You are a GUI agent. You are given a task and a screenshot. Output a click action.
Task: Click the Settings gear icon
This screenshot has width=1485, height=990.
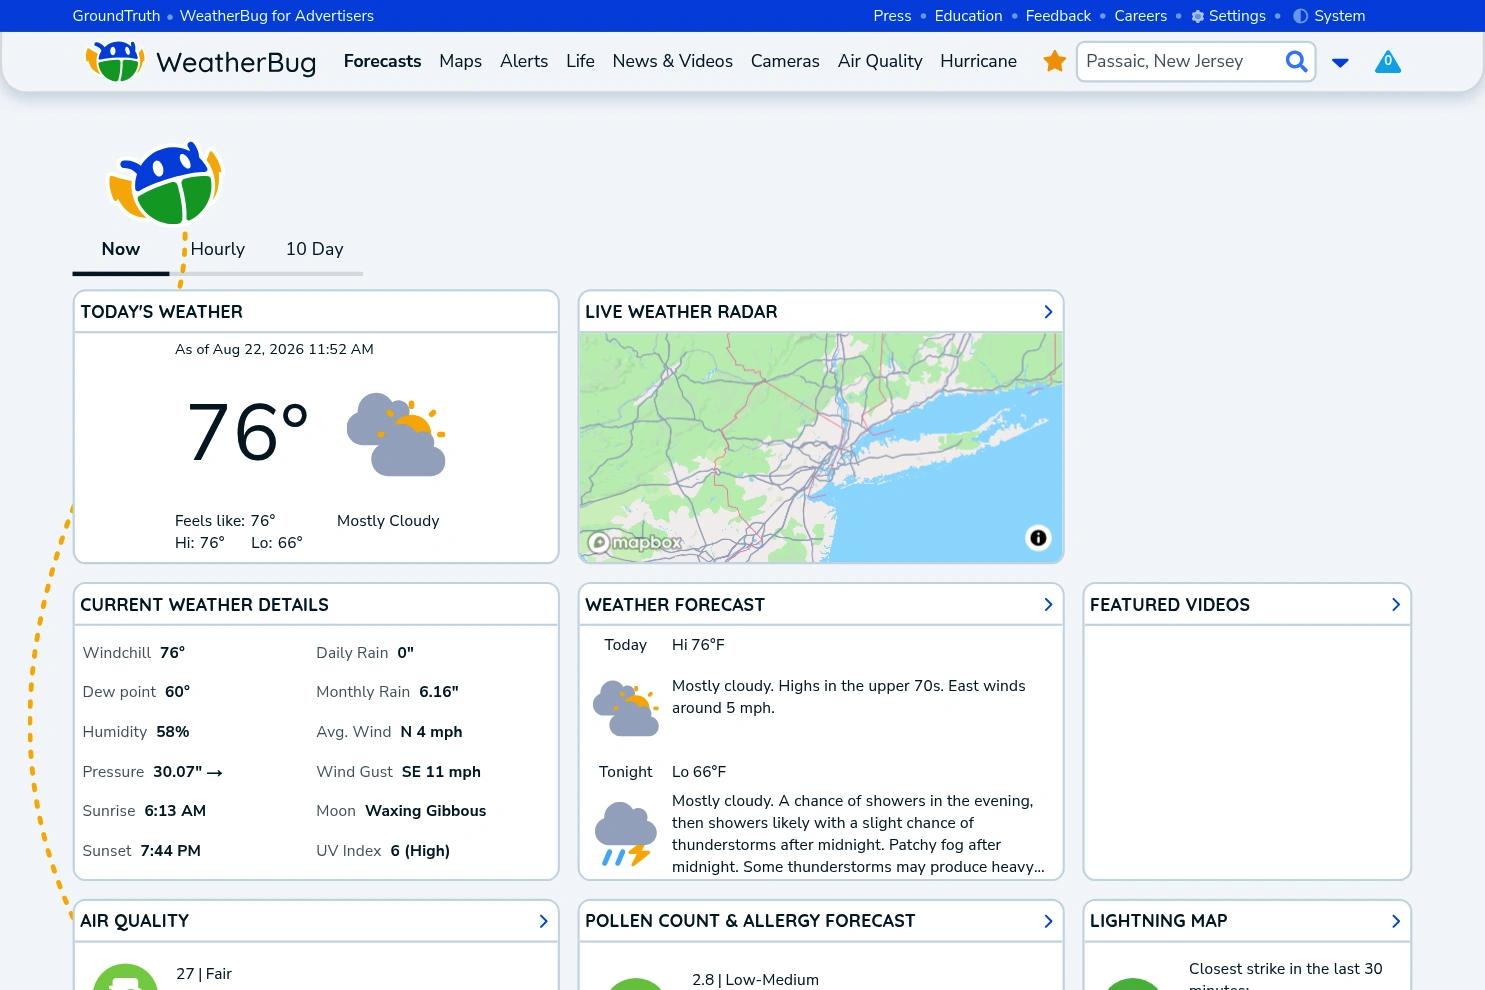click(x=1198, y=16)
